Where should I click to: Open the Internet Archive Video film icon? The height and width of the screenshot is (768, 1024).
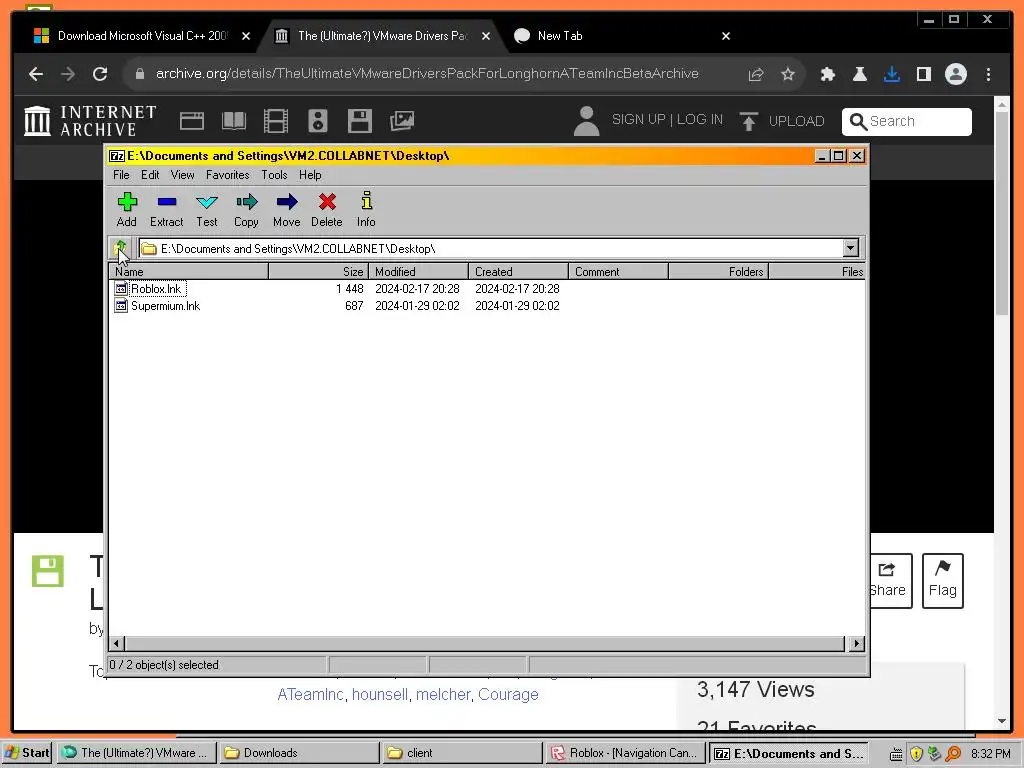coord(276,121)
